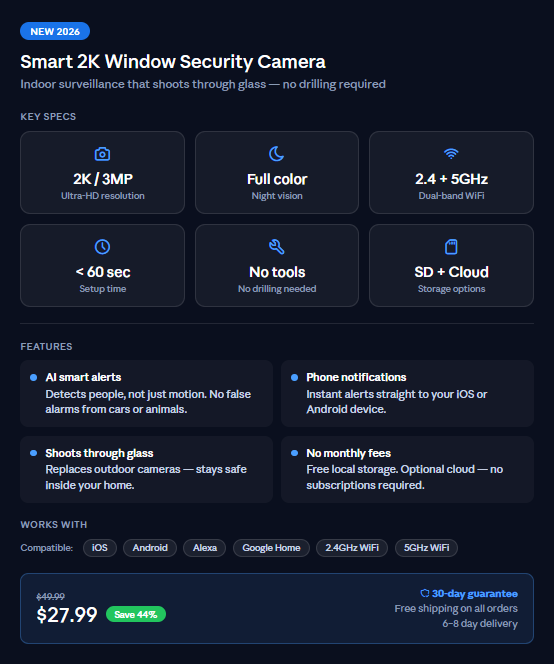
Task: Click the Ultra-HD resolution caption
Action: click(102, 196)
